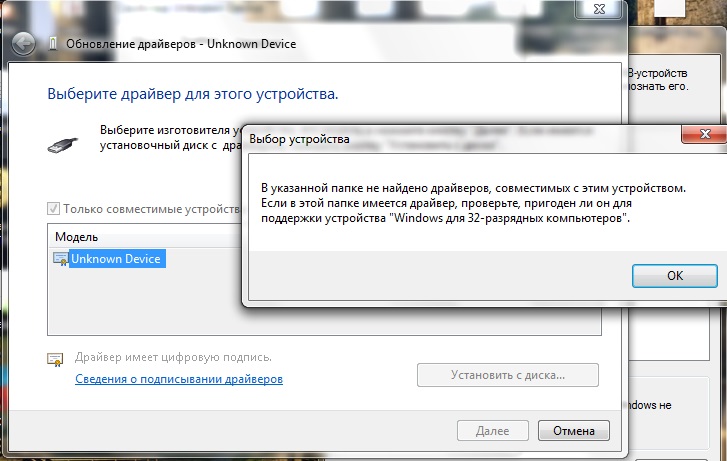Confirm the error dialog with OK
The image size is (727, 461).
pos(674,275)
